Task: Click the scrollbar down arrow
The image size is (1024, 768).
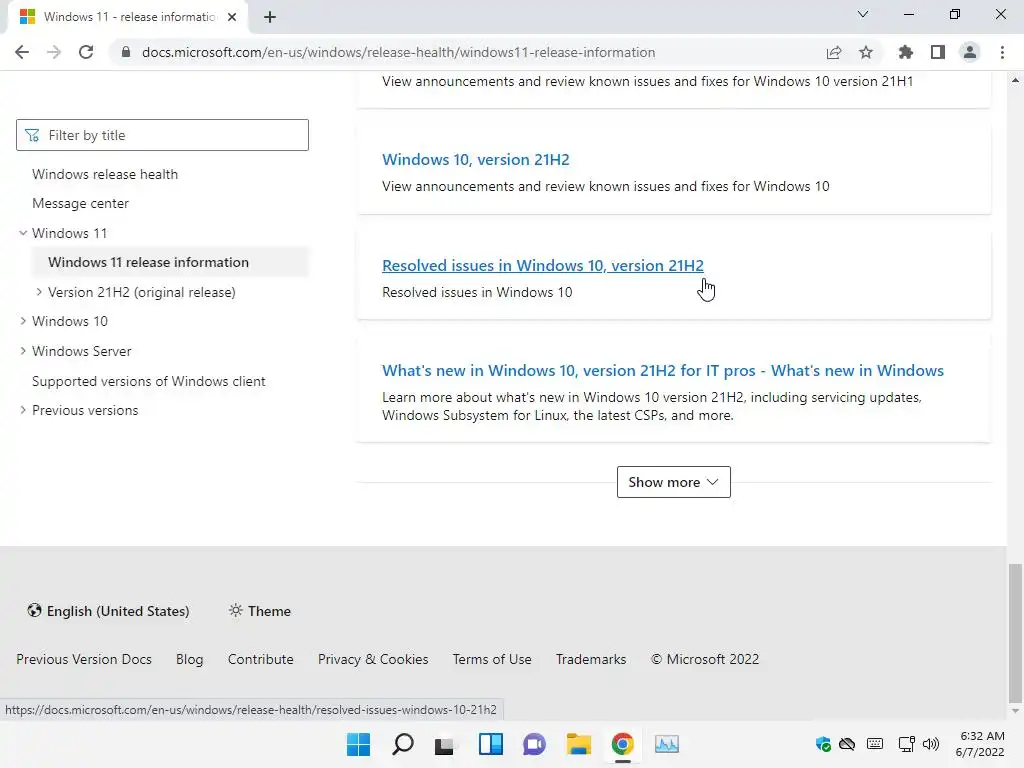Action: pos(1015,711)
